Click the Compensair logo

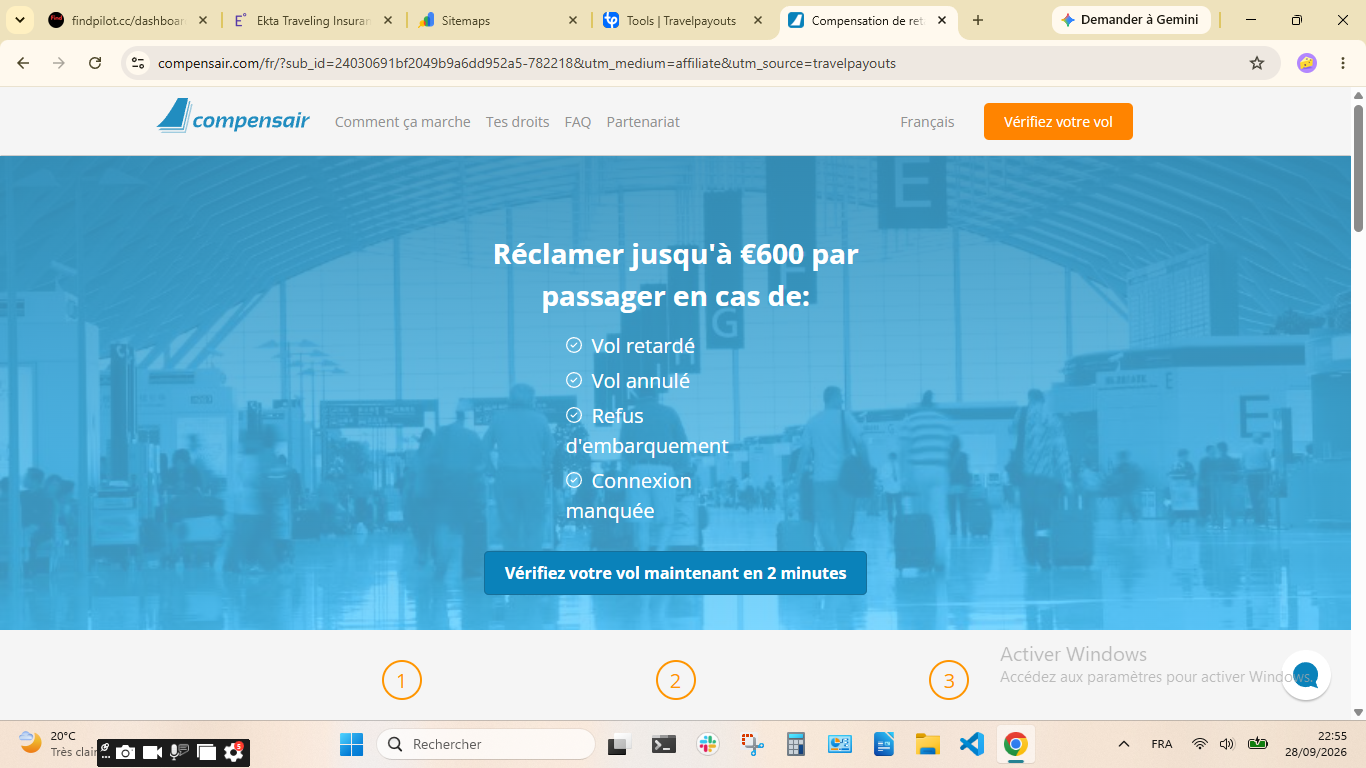pyautogui.click(x=233, y=117)
